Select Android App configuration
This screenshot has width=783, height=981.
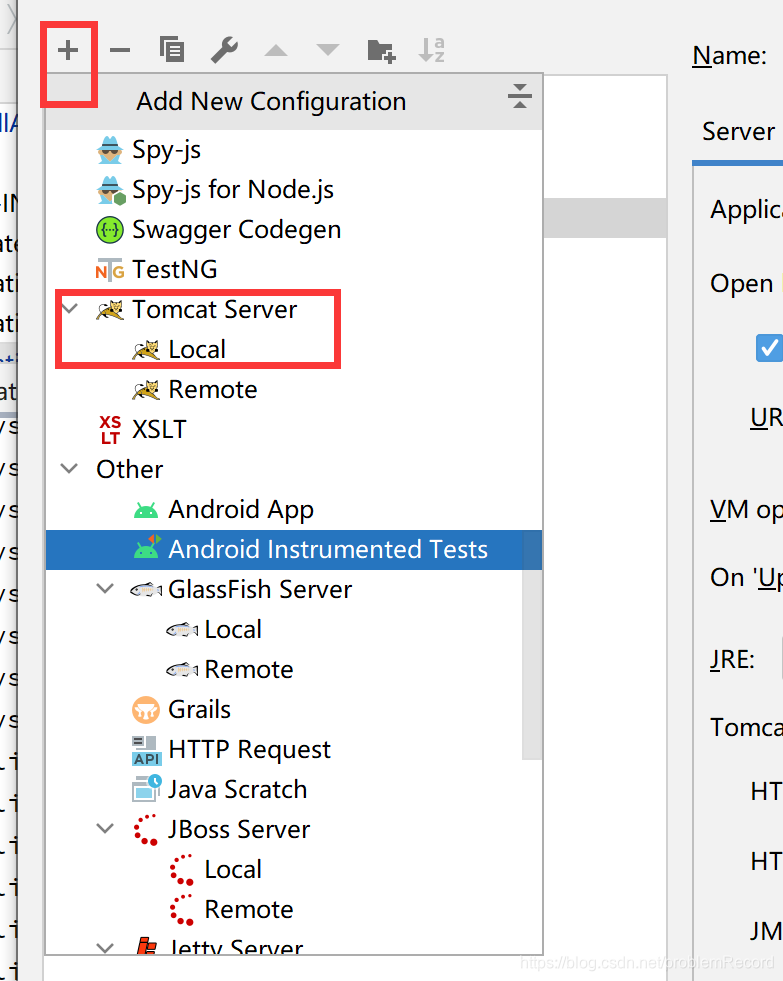click(x=294, y=510)
